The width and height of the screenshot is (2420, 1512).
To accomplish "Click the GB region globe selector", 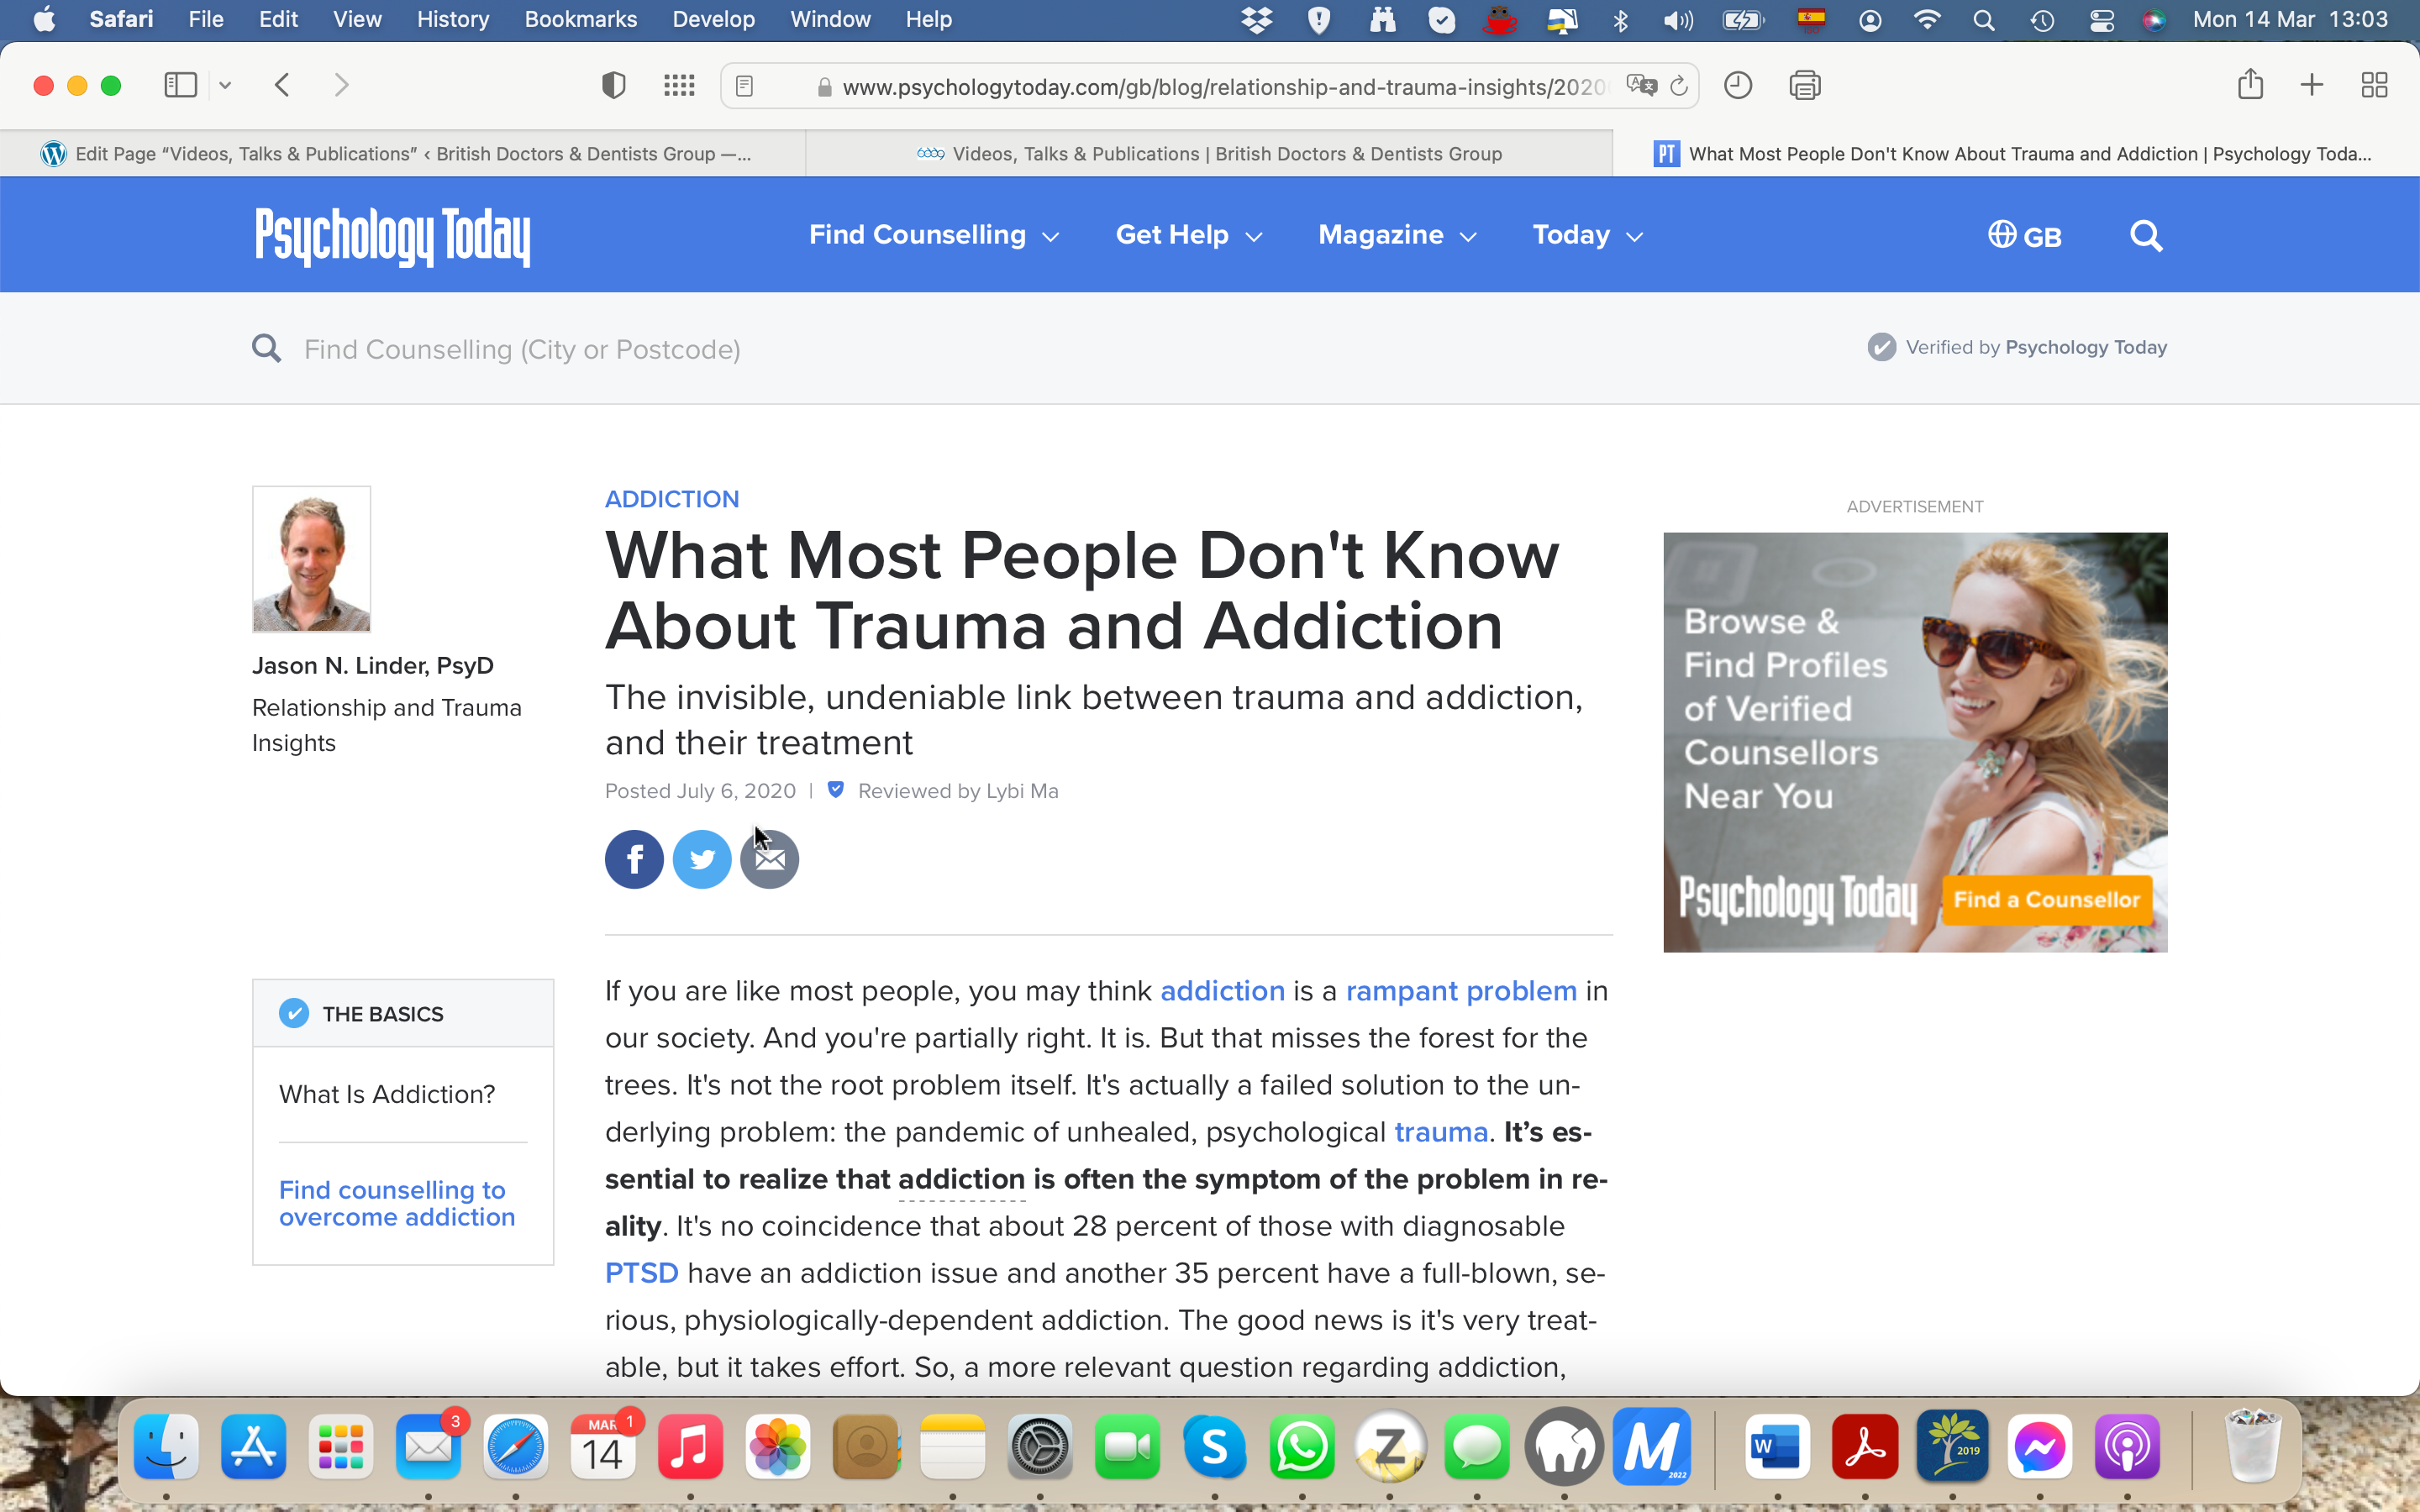I will pos(2024,236).
